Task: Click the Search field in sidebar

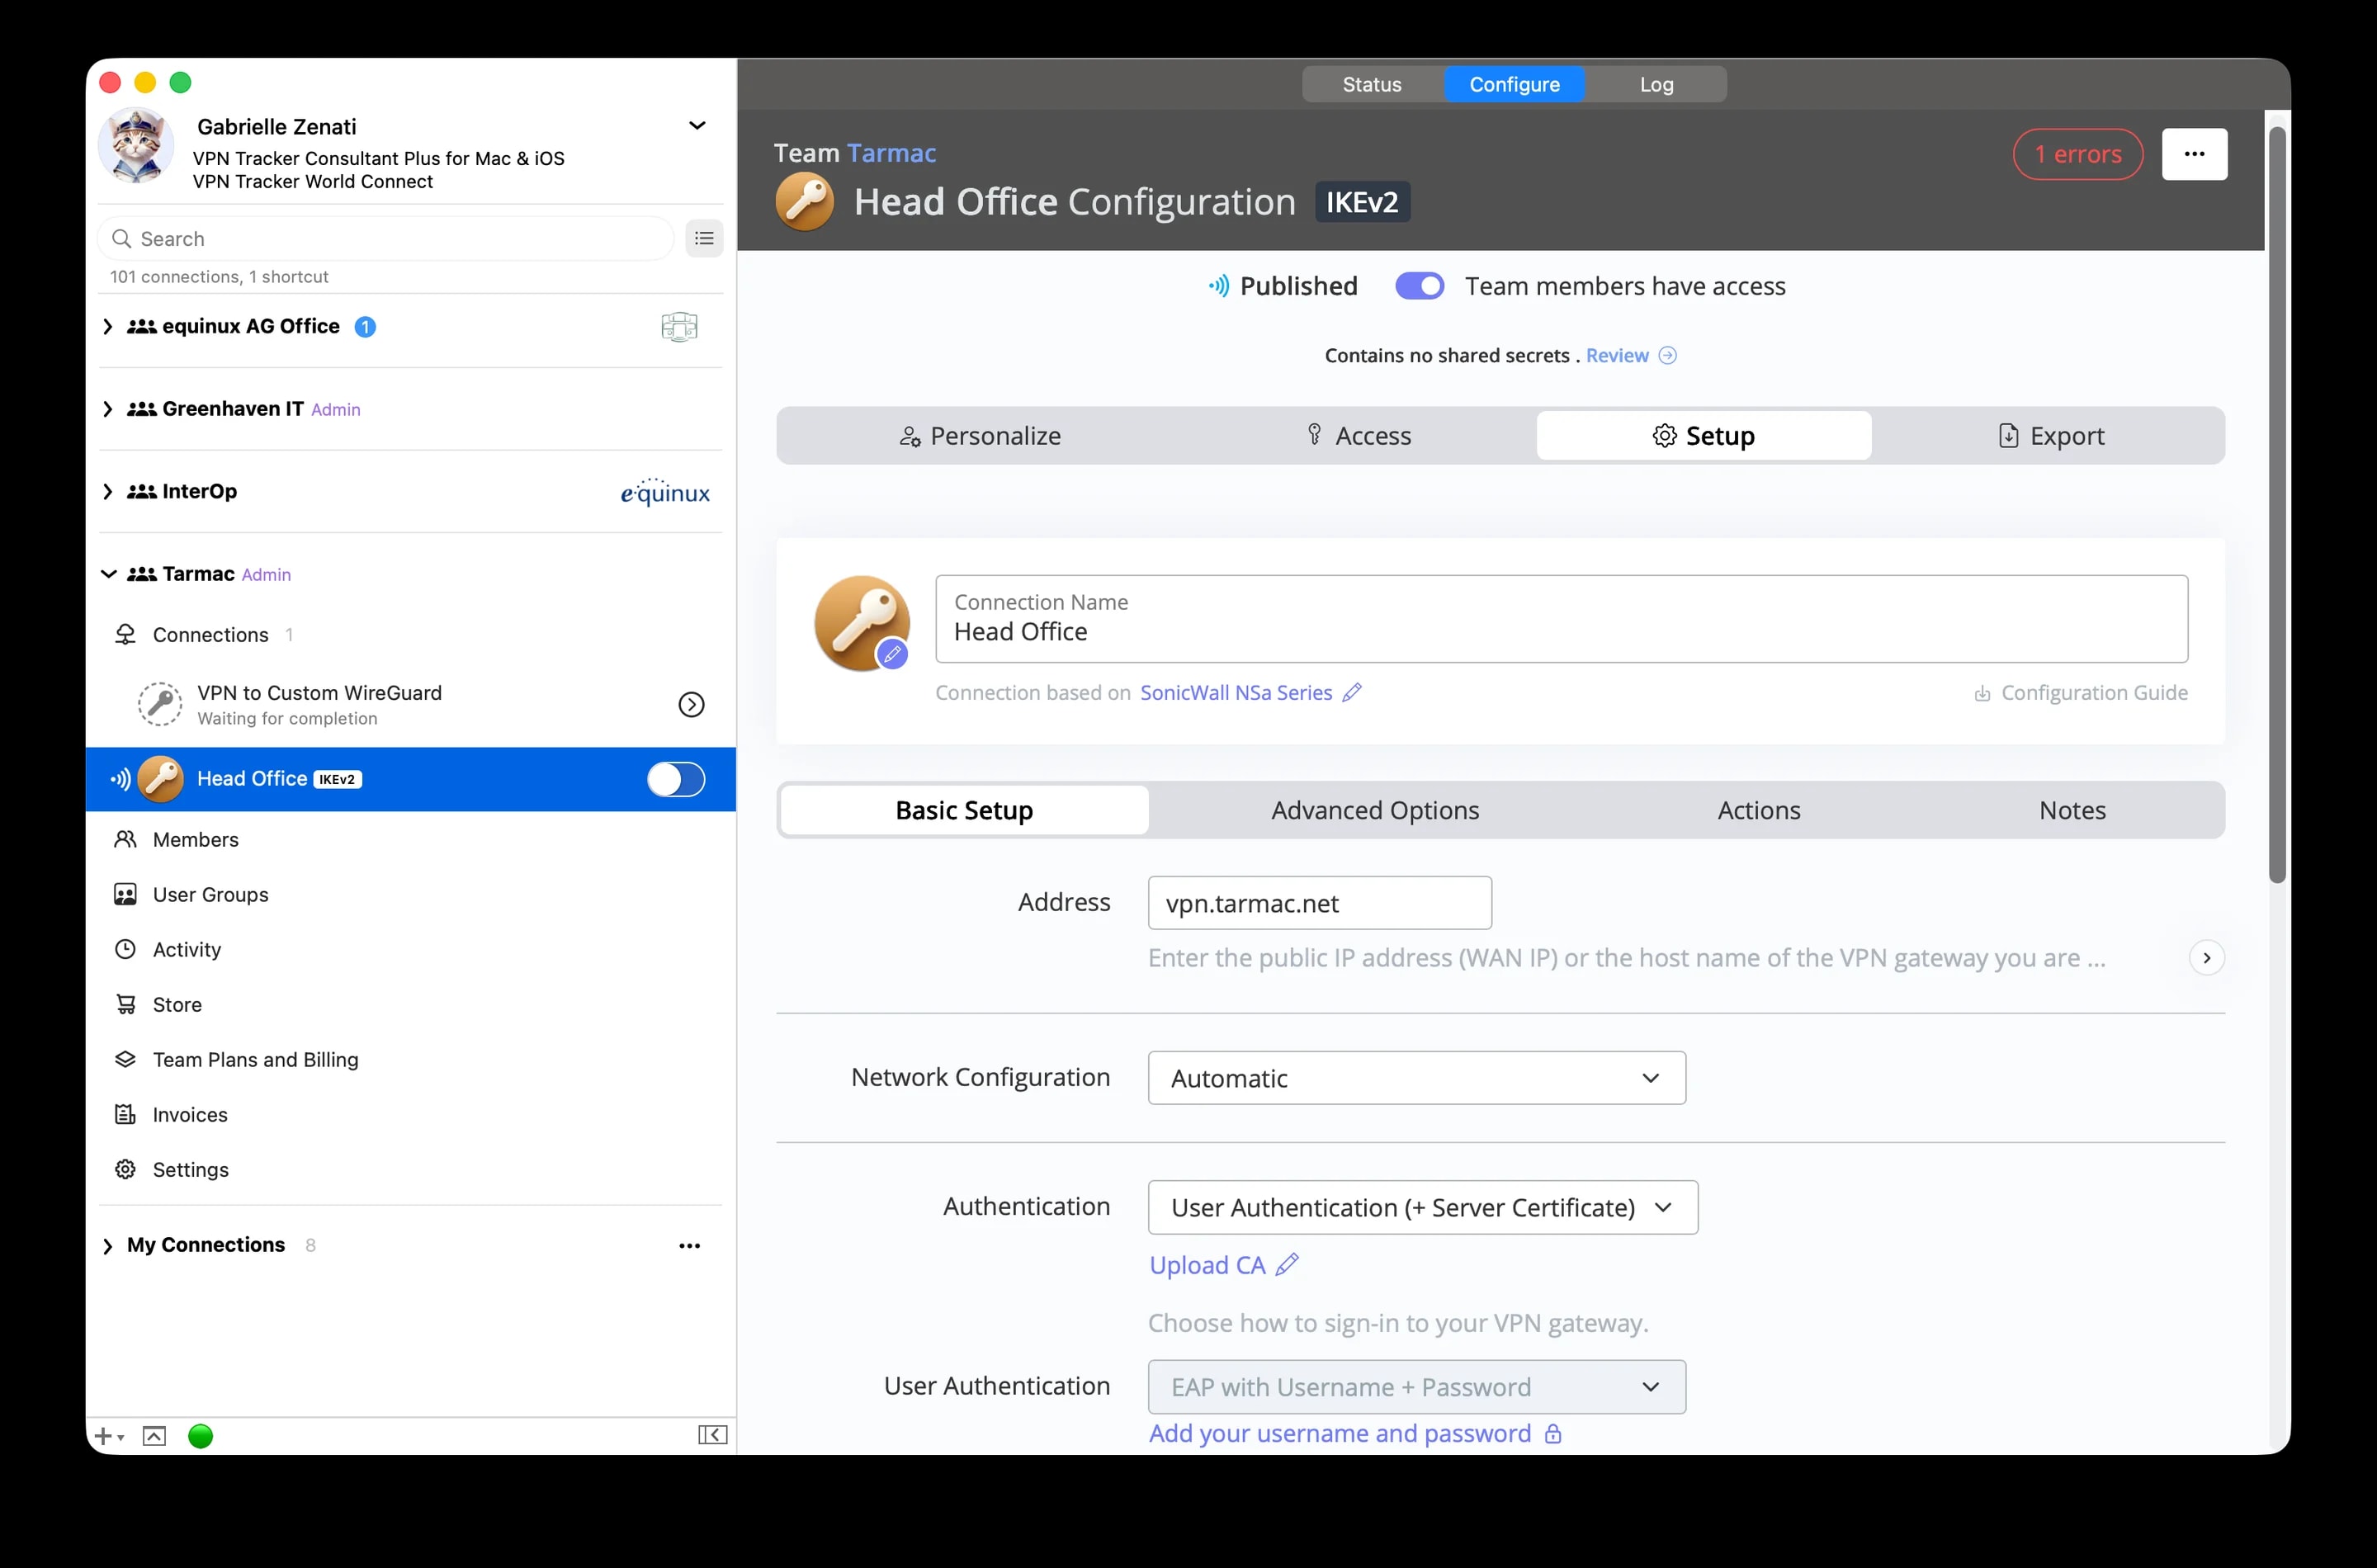Action: [386, 239]
